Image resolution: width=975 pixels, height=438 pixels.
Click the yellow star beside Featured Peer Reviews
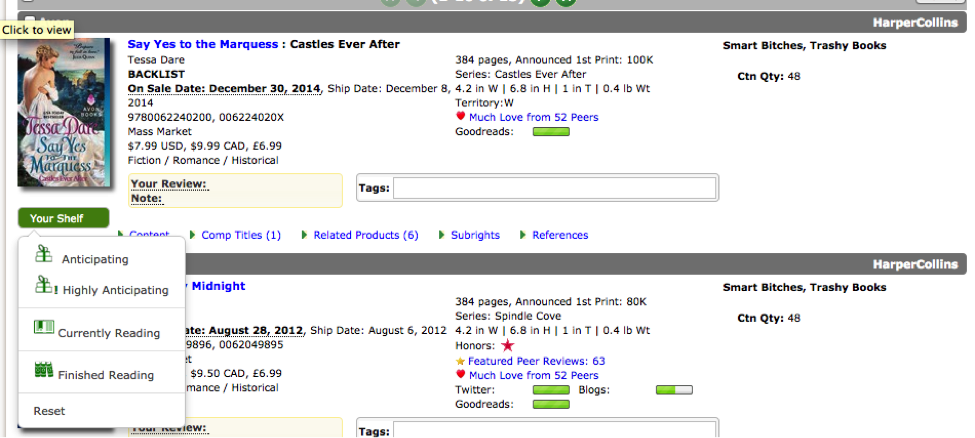[x=460, y=361]
